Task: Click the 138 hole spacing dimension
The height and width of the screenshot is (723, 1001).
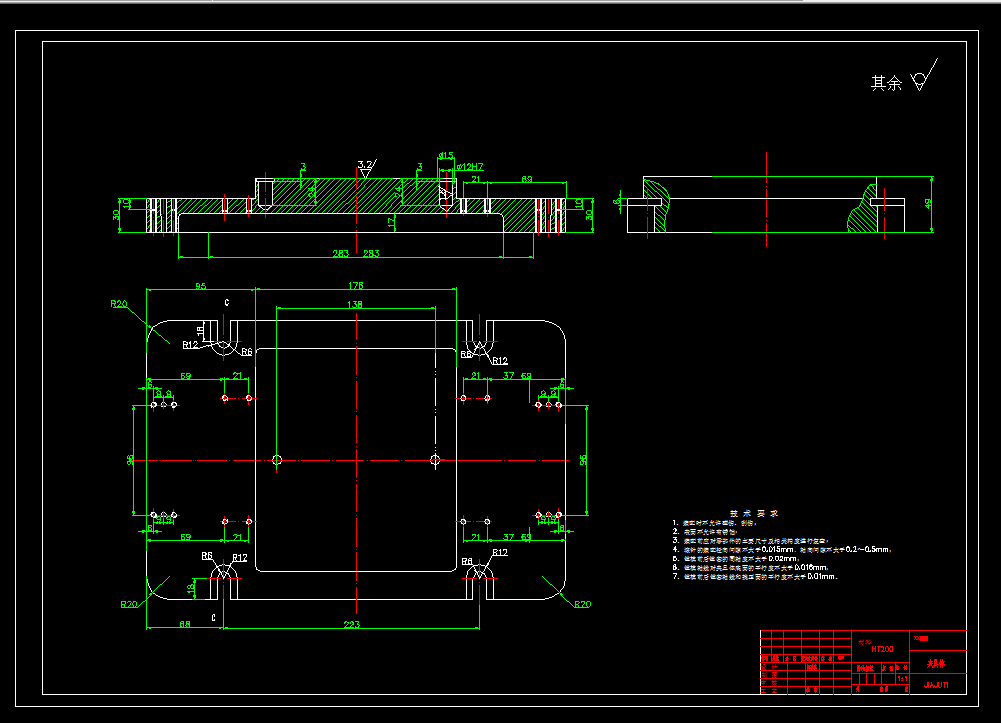Action: (x=355, y=304)
